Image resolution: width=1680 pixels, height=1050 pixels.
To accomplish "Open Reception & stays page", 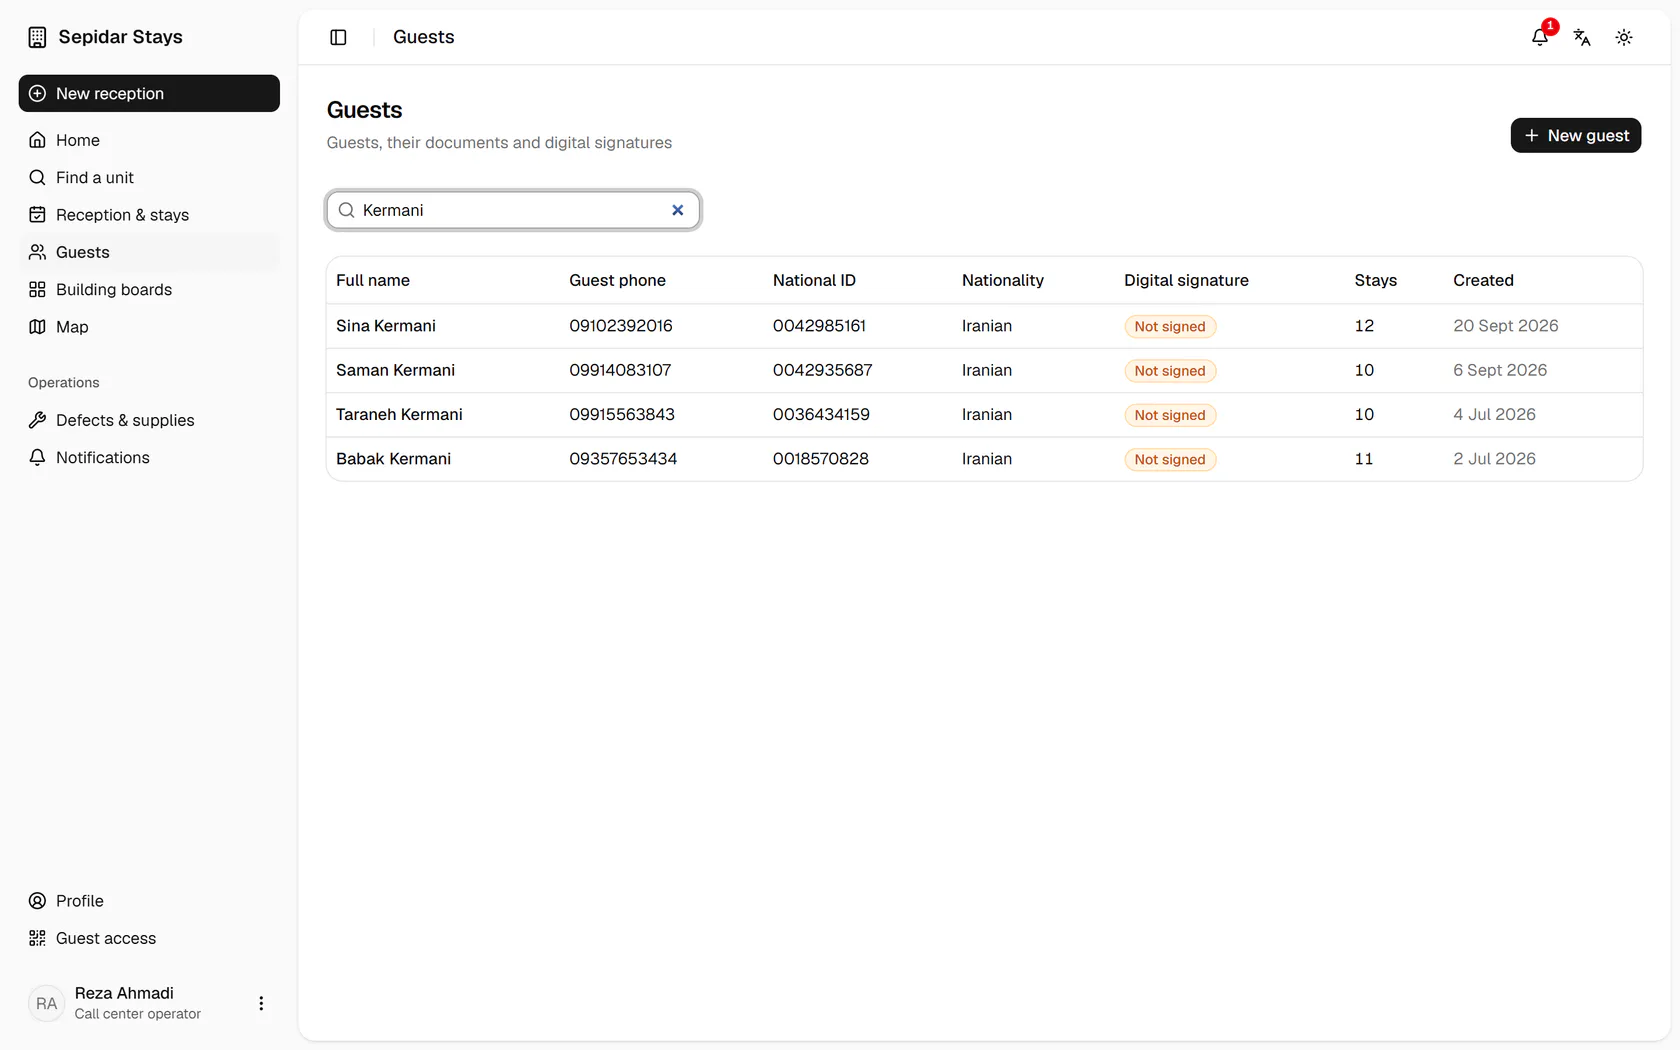I will coord(149,215).
